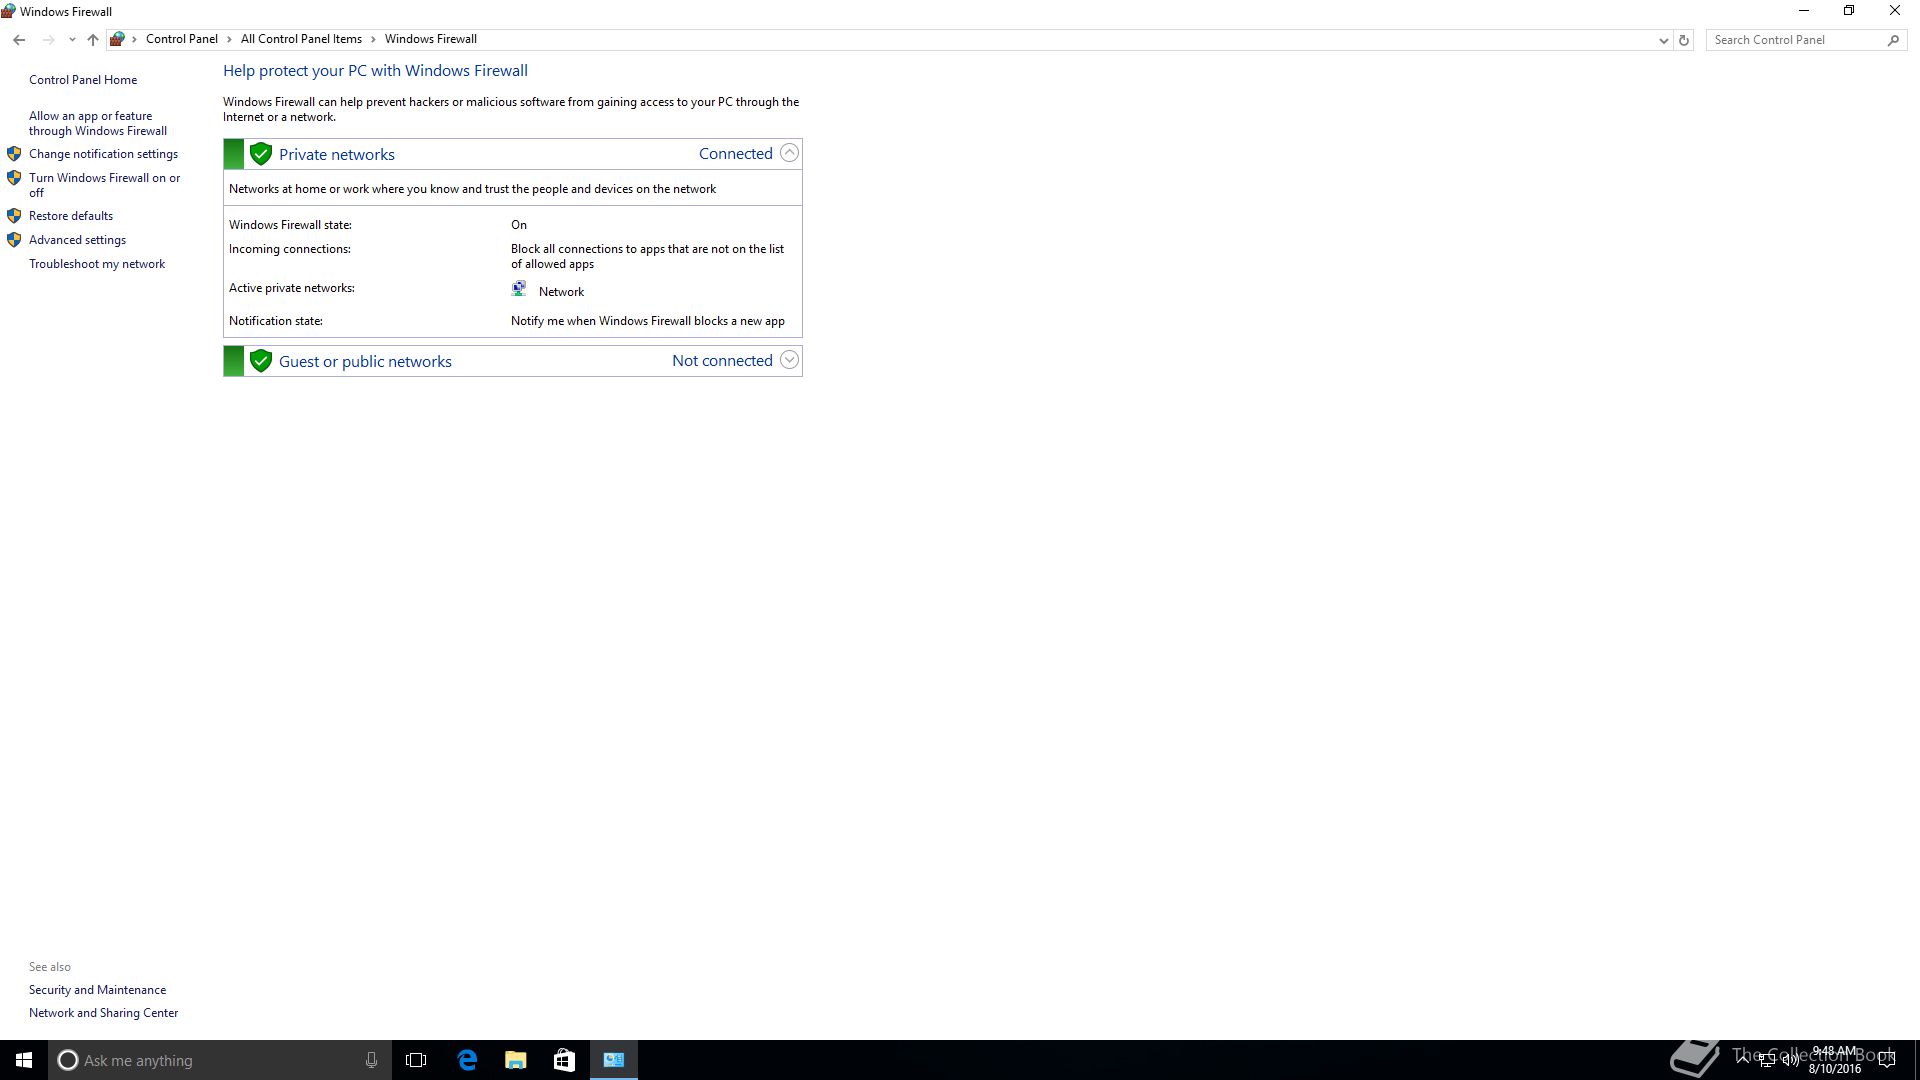Open Windows Store from taskbar
Image resolution: width=1920 pixels, height=1080 pixels.
(564, 1060)
